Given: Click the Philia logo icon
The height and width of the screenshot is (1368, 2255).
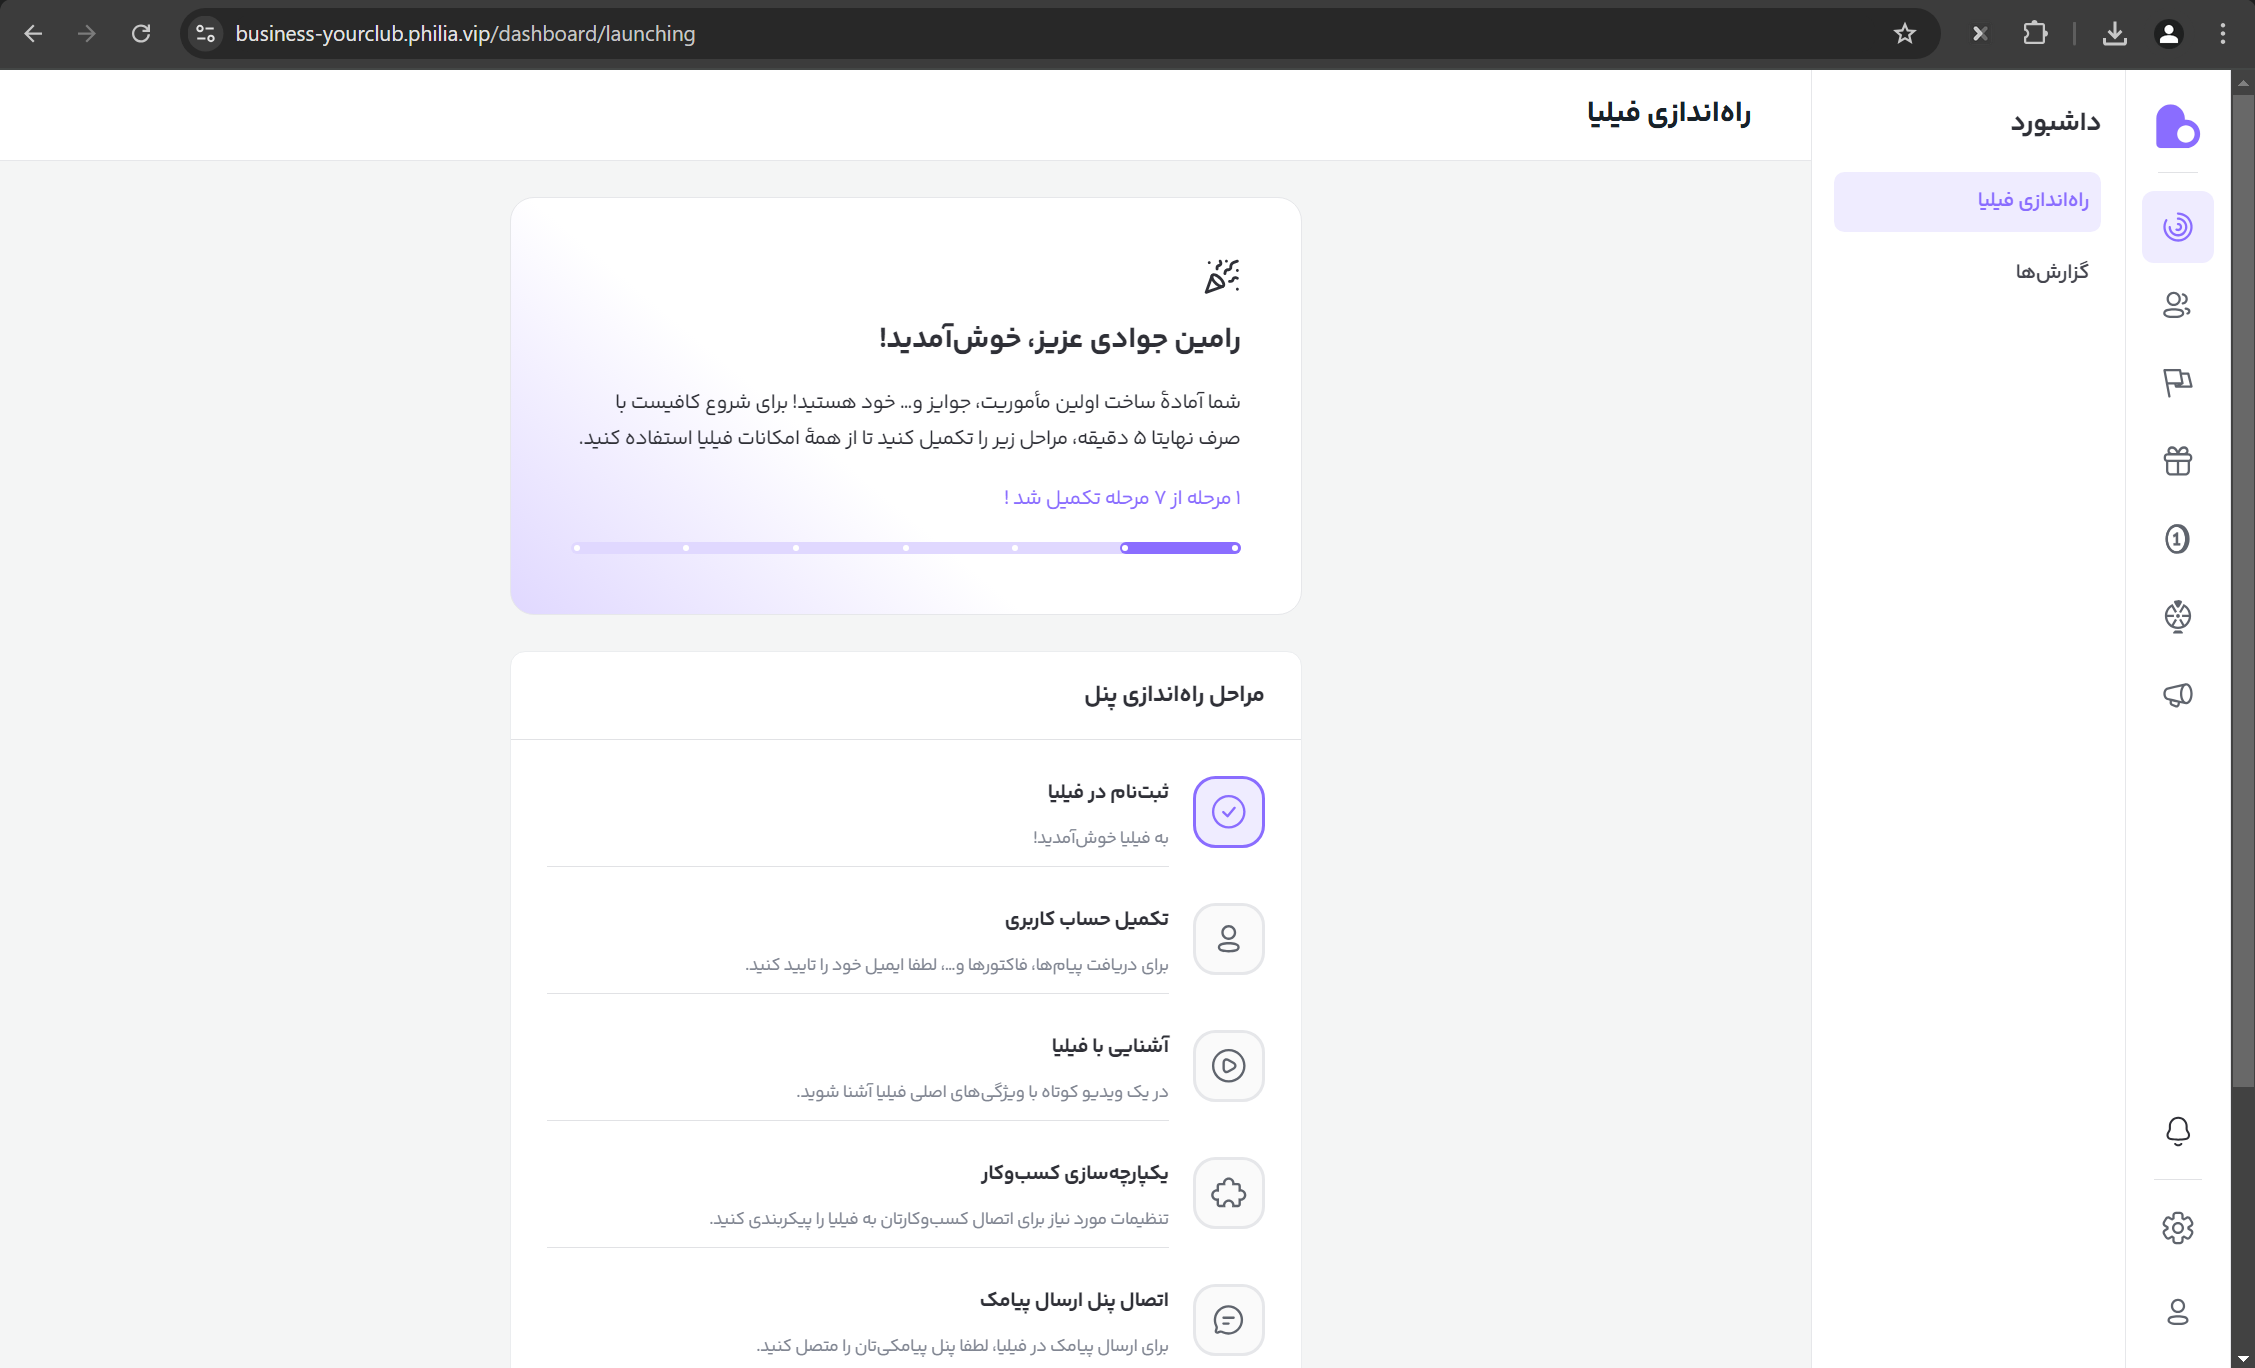Looking at the screenshot, I should [x=2177, y=126].
